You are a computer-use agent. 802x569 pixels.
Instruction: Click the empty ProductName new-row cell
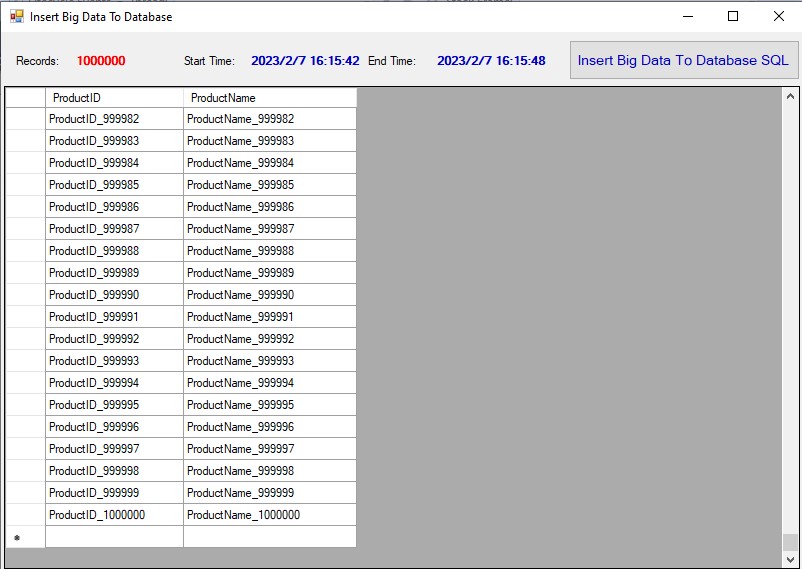pos(270,537)
